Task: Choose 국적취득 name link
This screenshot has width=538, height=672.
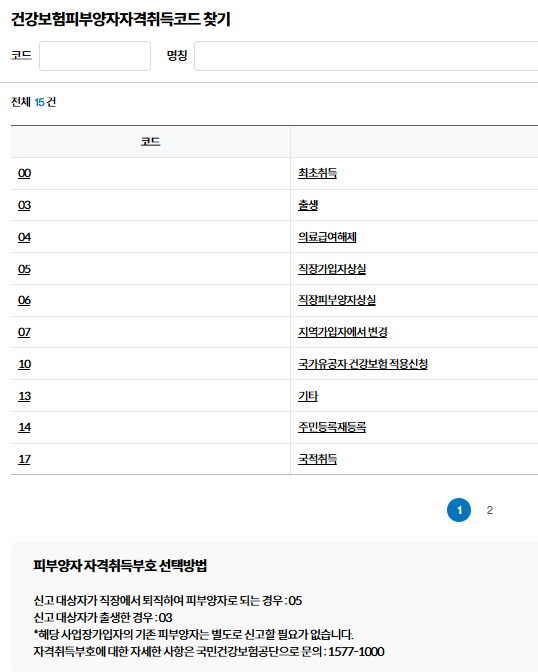Action: tap(318, 459)
